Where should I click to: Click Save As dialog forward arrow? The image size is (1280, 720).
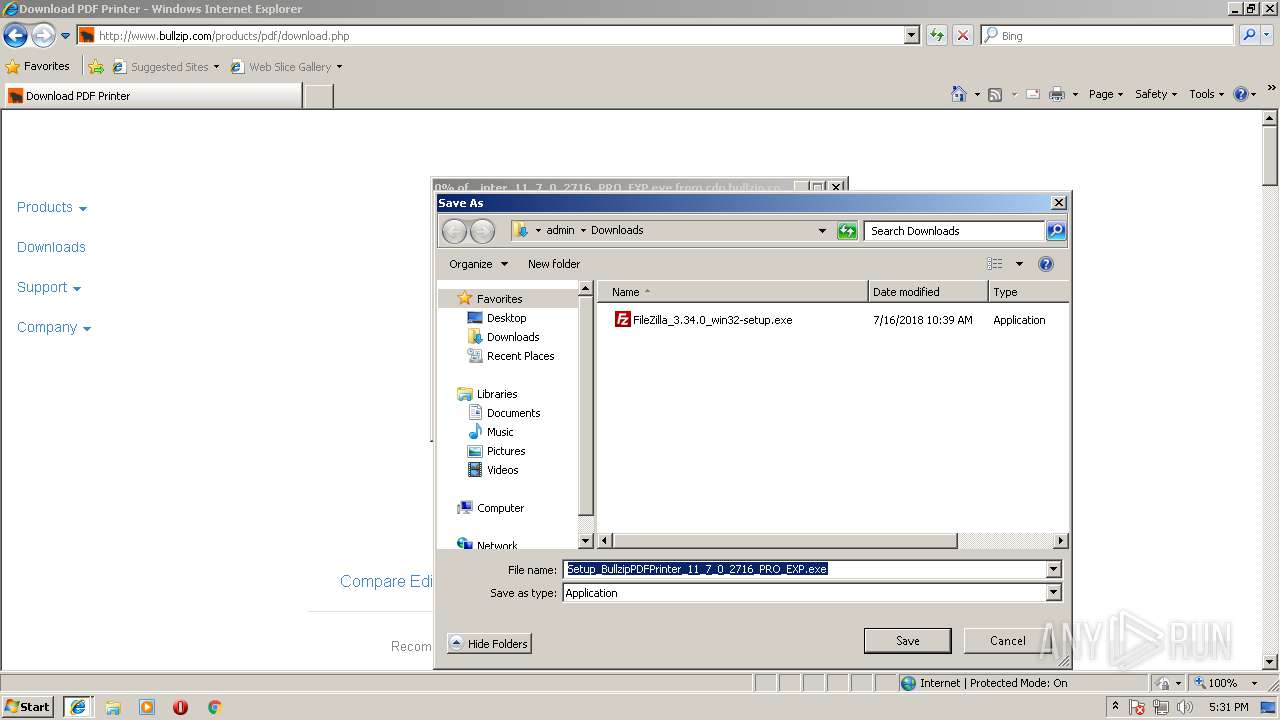click(x=482, y=231)
